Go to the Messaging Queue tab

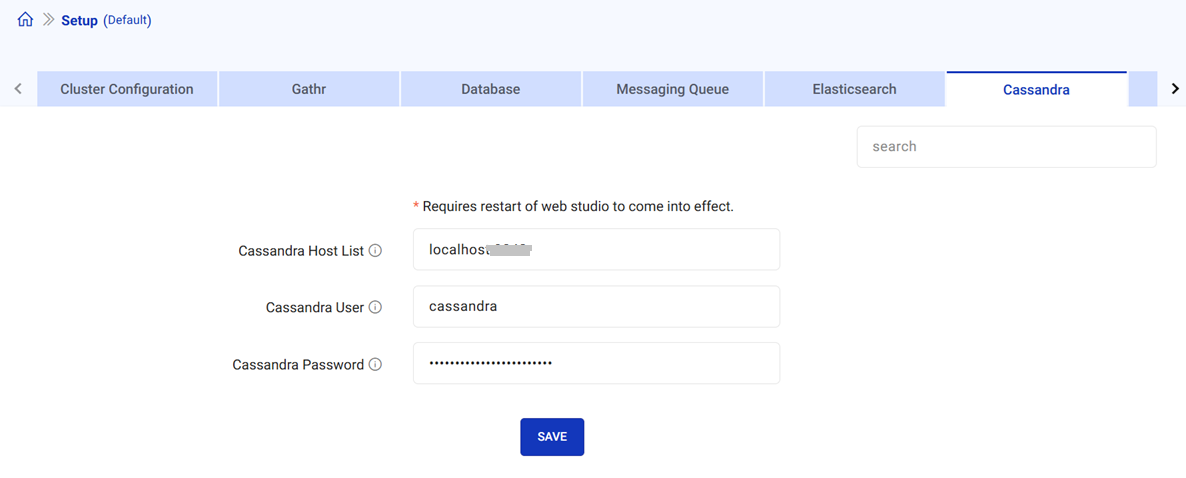(x=672, y=89)
